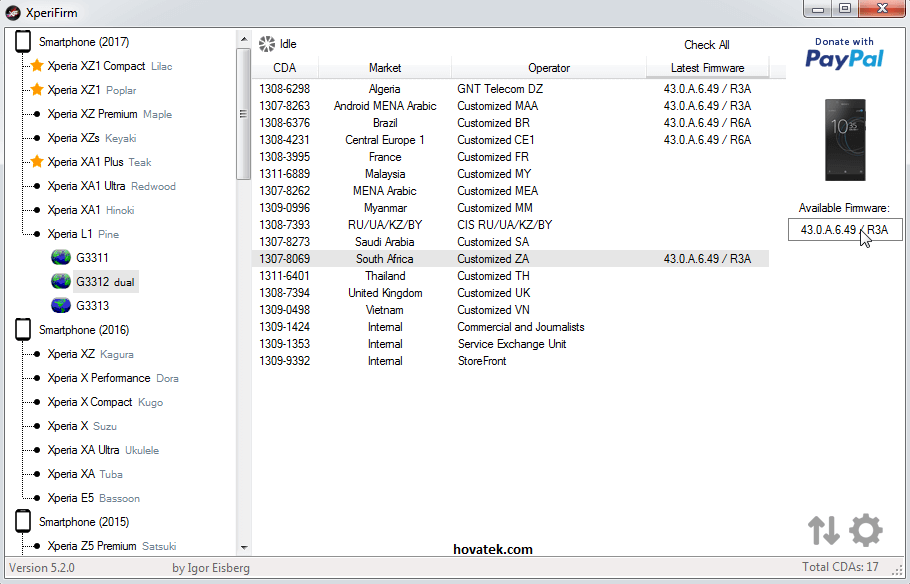Select Xperia X Compact Kugo

coord(105,402)
